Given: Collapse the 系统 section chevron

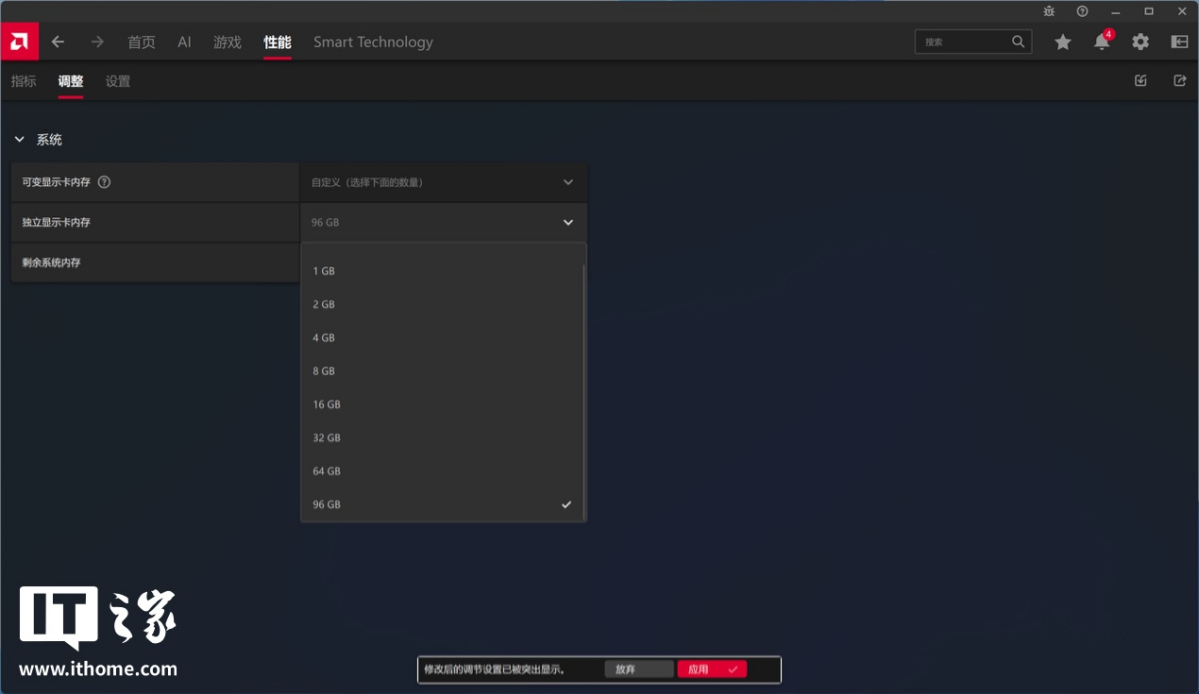Looking at the screenshot, I should [x=19, y=140].
